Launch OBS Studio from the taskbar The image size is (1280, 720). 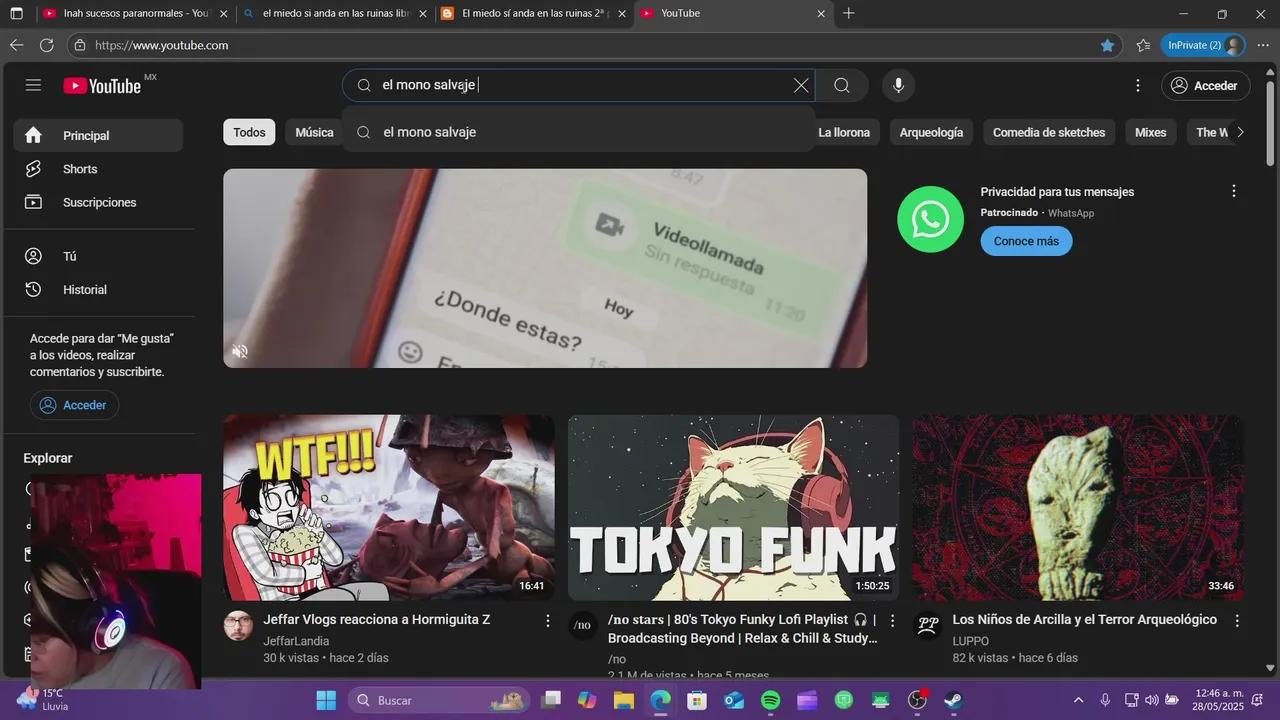(x=917, y=700)
